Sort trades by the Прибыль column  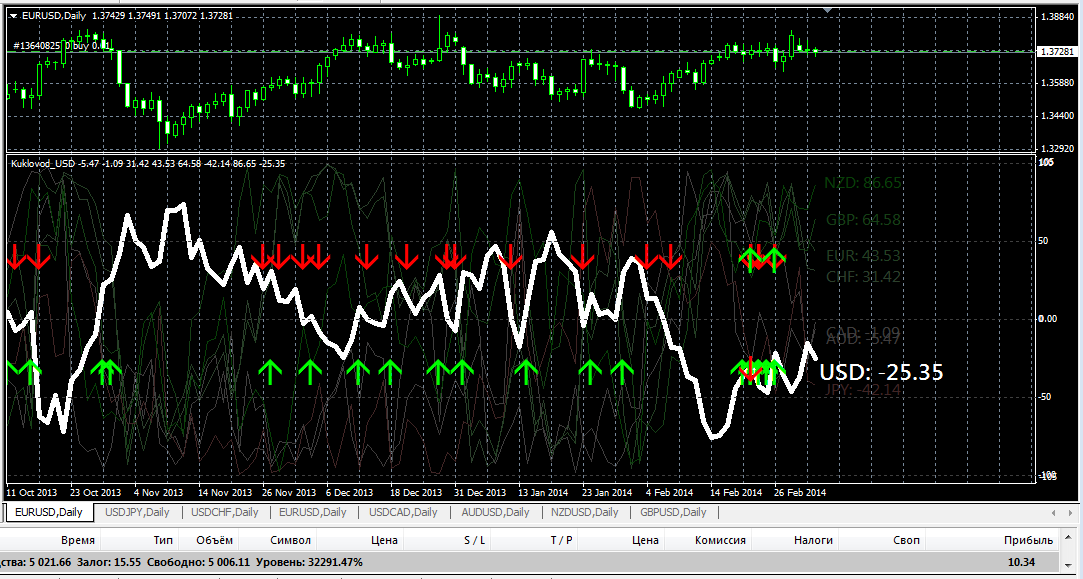coord(1028,540)
